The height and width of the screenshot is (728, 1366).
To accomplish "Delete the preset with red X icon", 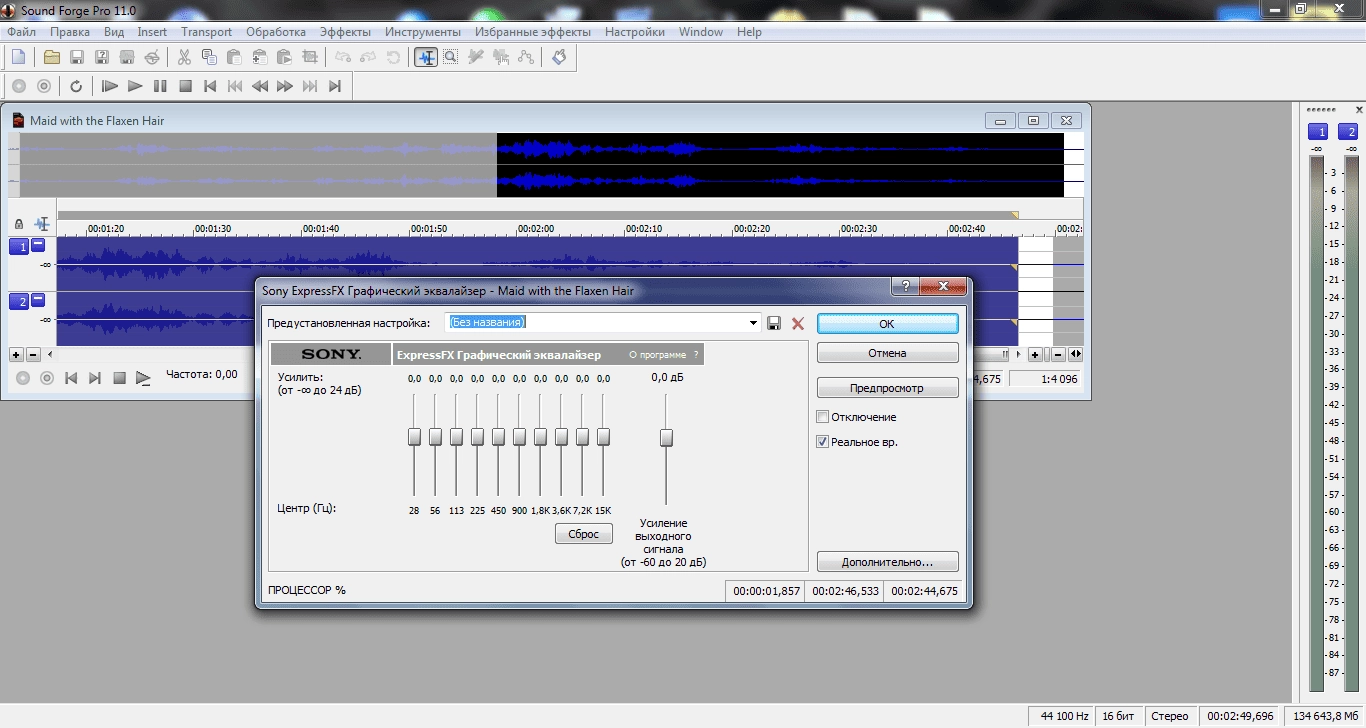I will point(798,323).
